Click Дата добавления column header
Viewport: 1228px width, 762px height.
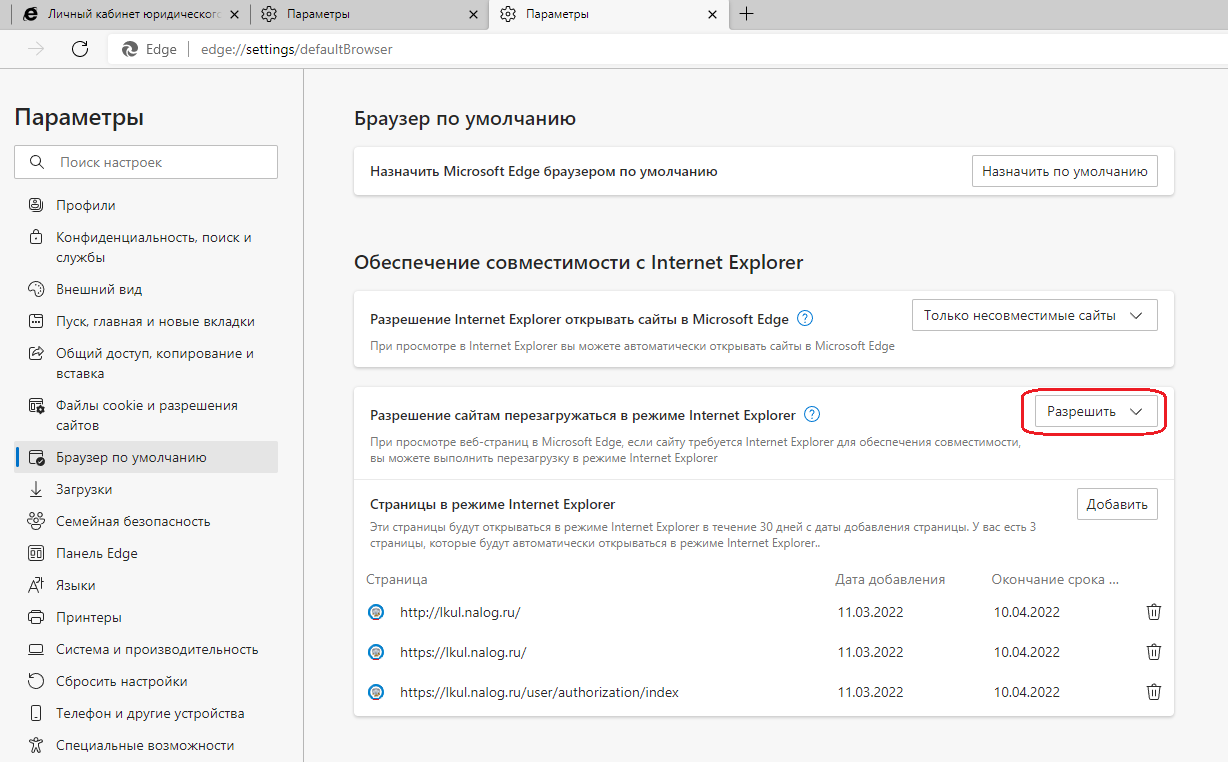[x=890, y=579]
